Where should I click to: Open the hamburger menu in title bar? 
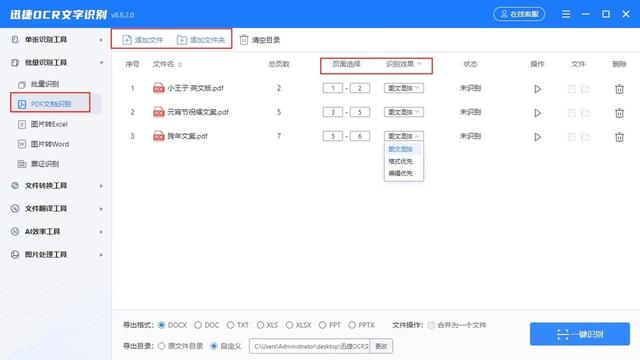point(566,14)
